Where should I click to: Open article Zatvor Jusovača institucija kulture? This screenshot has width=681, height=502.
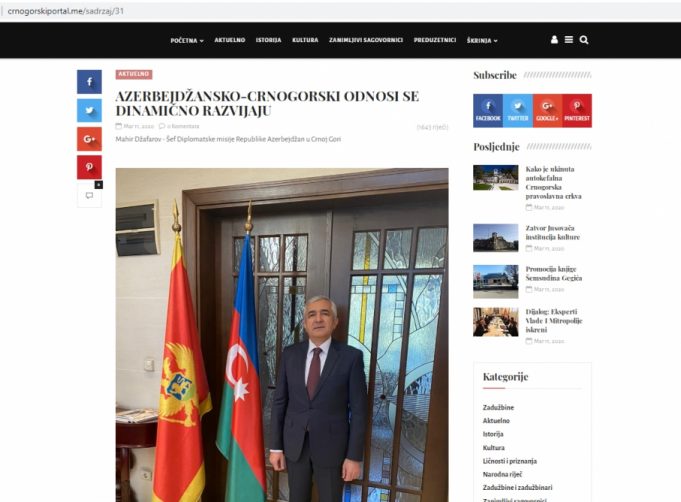point(552,232)
